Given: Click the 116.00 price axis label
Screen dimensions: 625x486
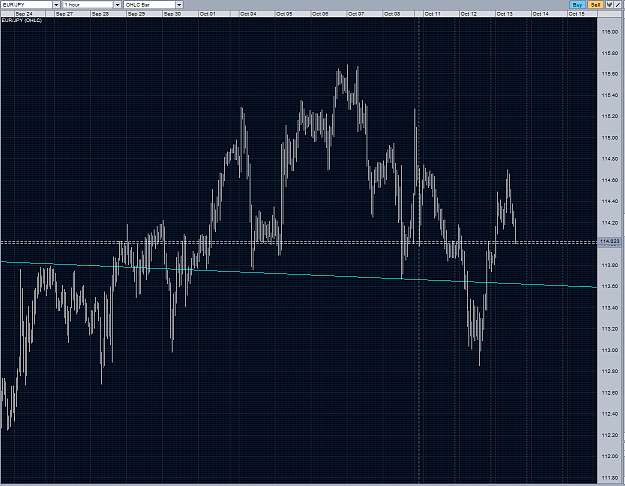Looking at the screenshot, I should pyautogui.click(x=609, y=32).
